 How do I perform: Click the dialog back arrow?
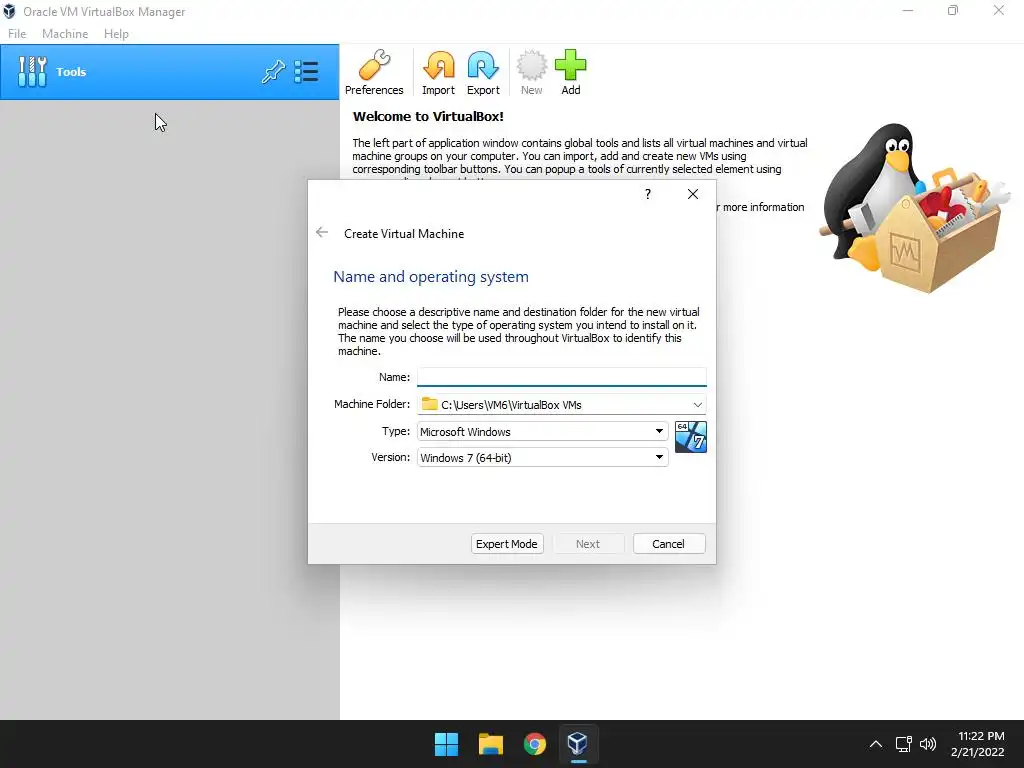coord(322,232)
